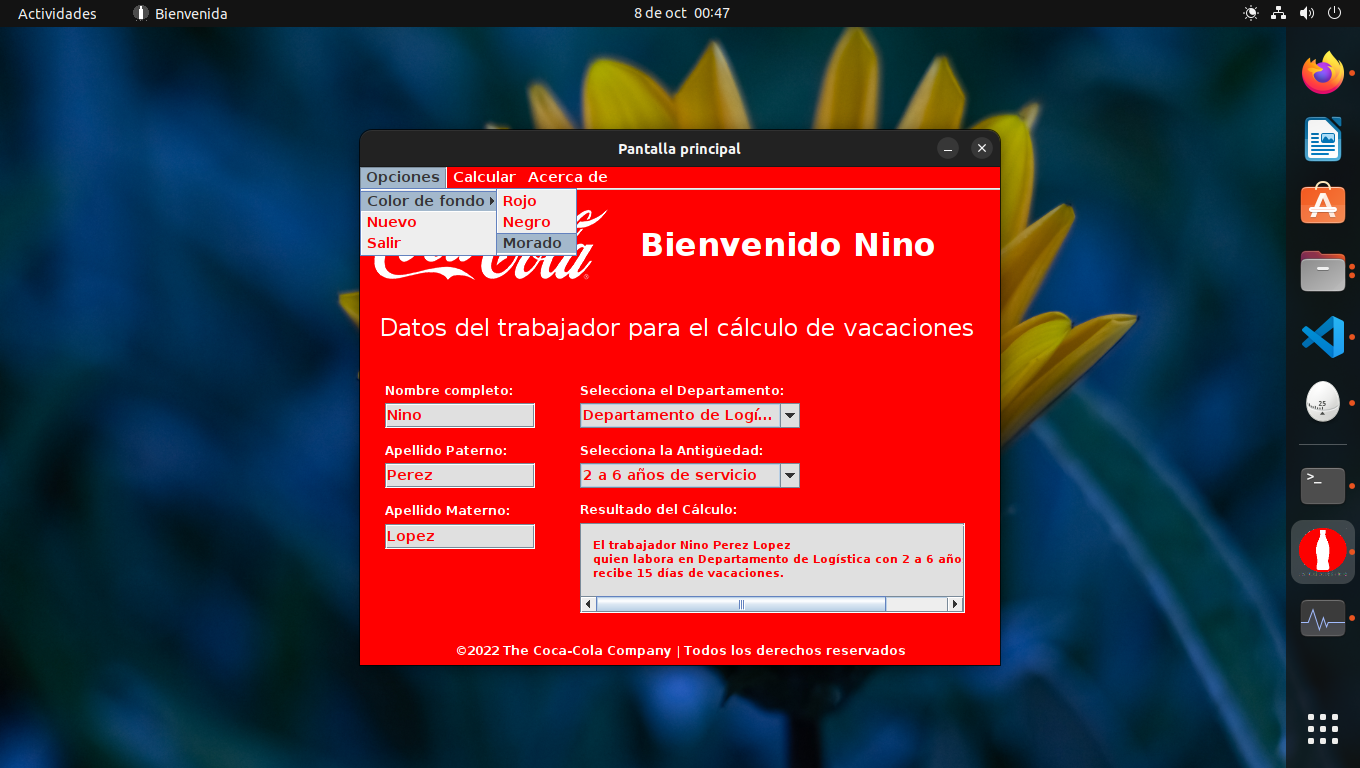Click the Antigüedad dropdown arrow
The width and height of the screenshot is (1360, 768).
pyautogui.click(x=790, y=475)
